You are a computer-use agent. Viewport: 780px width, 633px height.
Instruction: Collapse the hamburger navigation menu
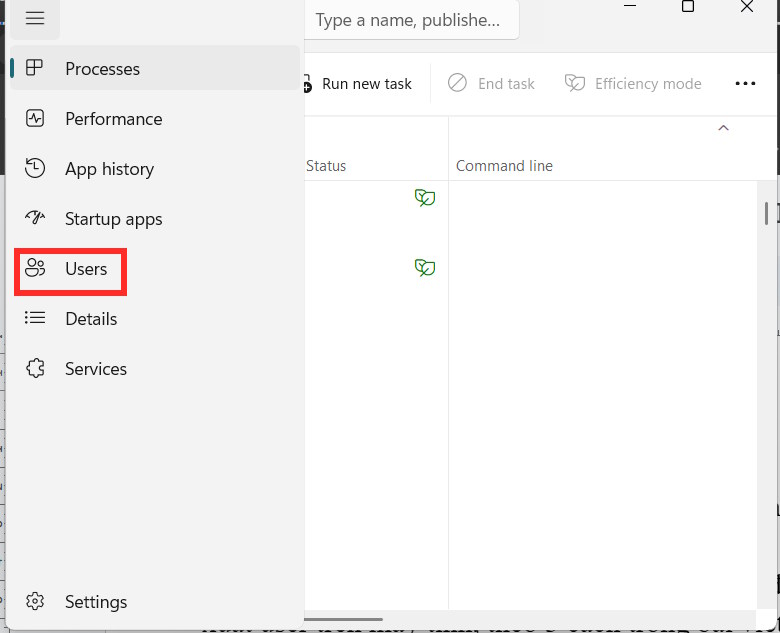pos(35,18)
